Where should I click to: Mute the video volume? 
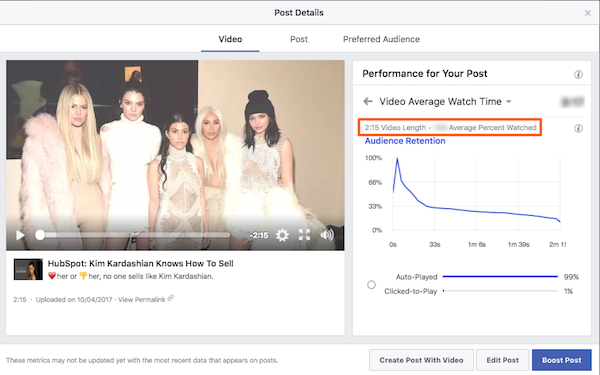(327, 235)
